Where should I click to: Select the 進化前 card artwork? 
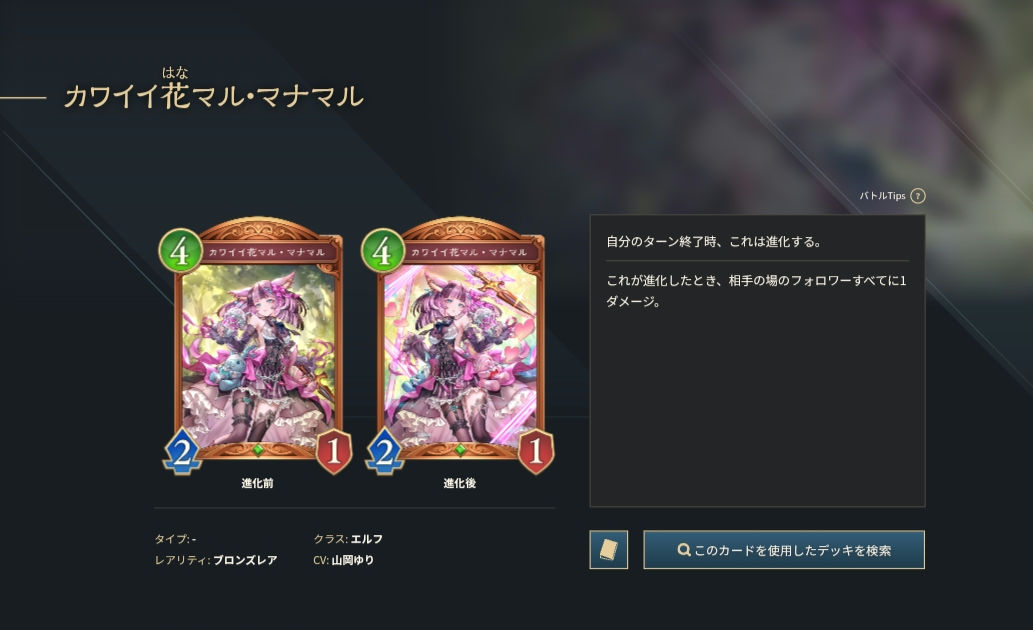[258, 346]
